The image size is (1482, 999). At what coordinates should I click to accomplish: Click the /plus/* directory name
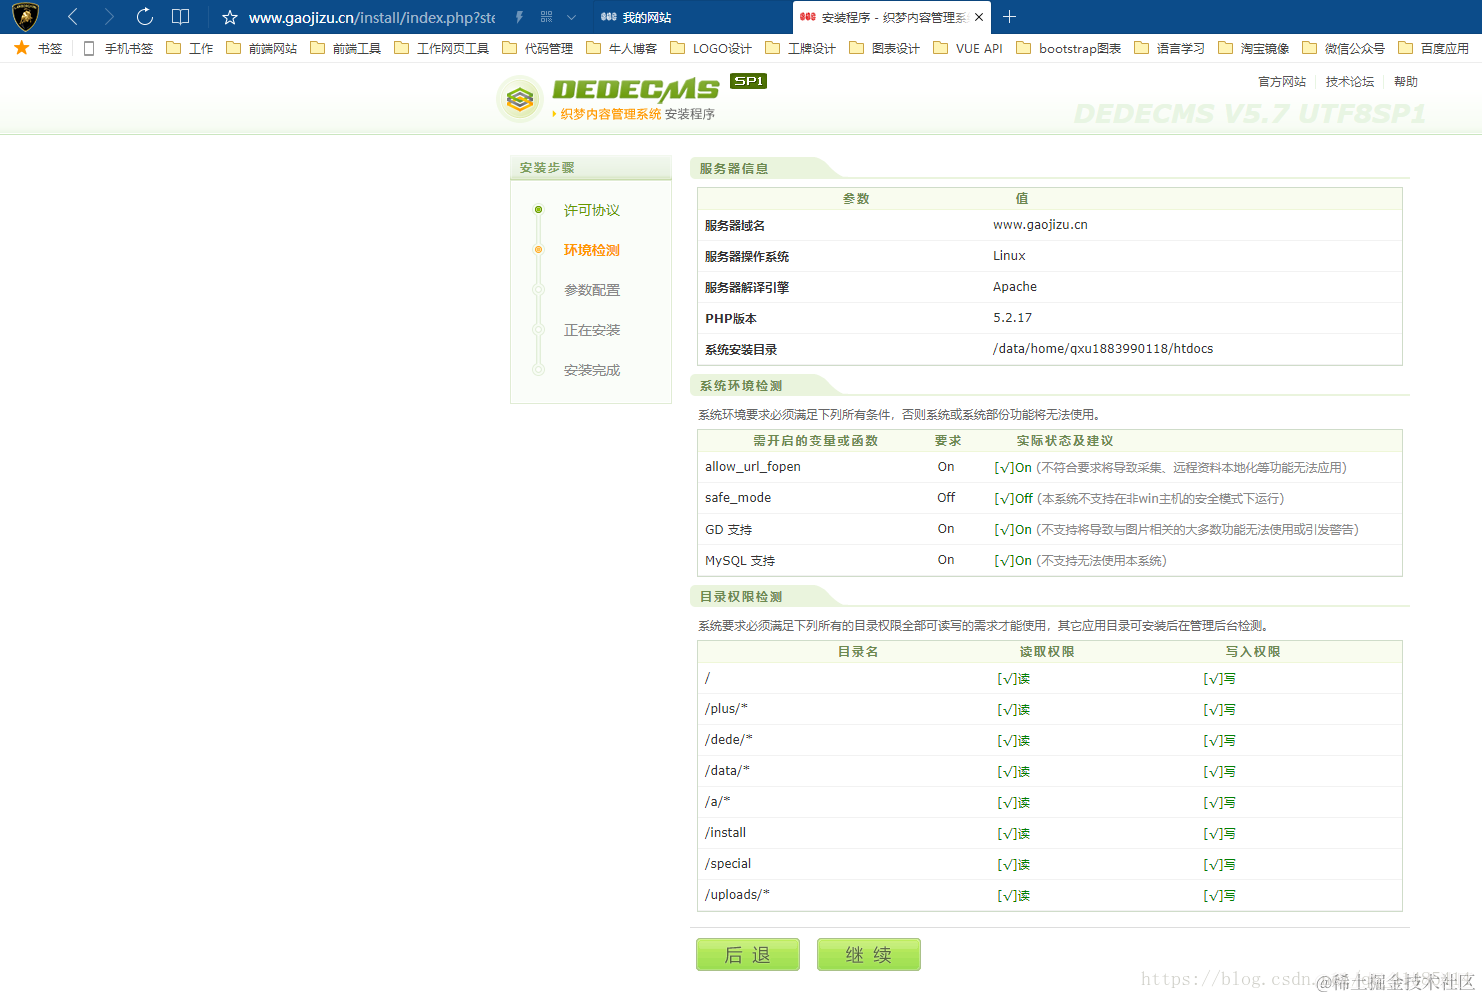(726, 709)
